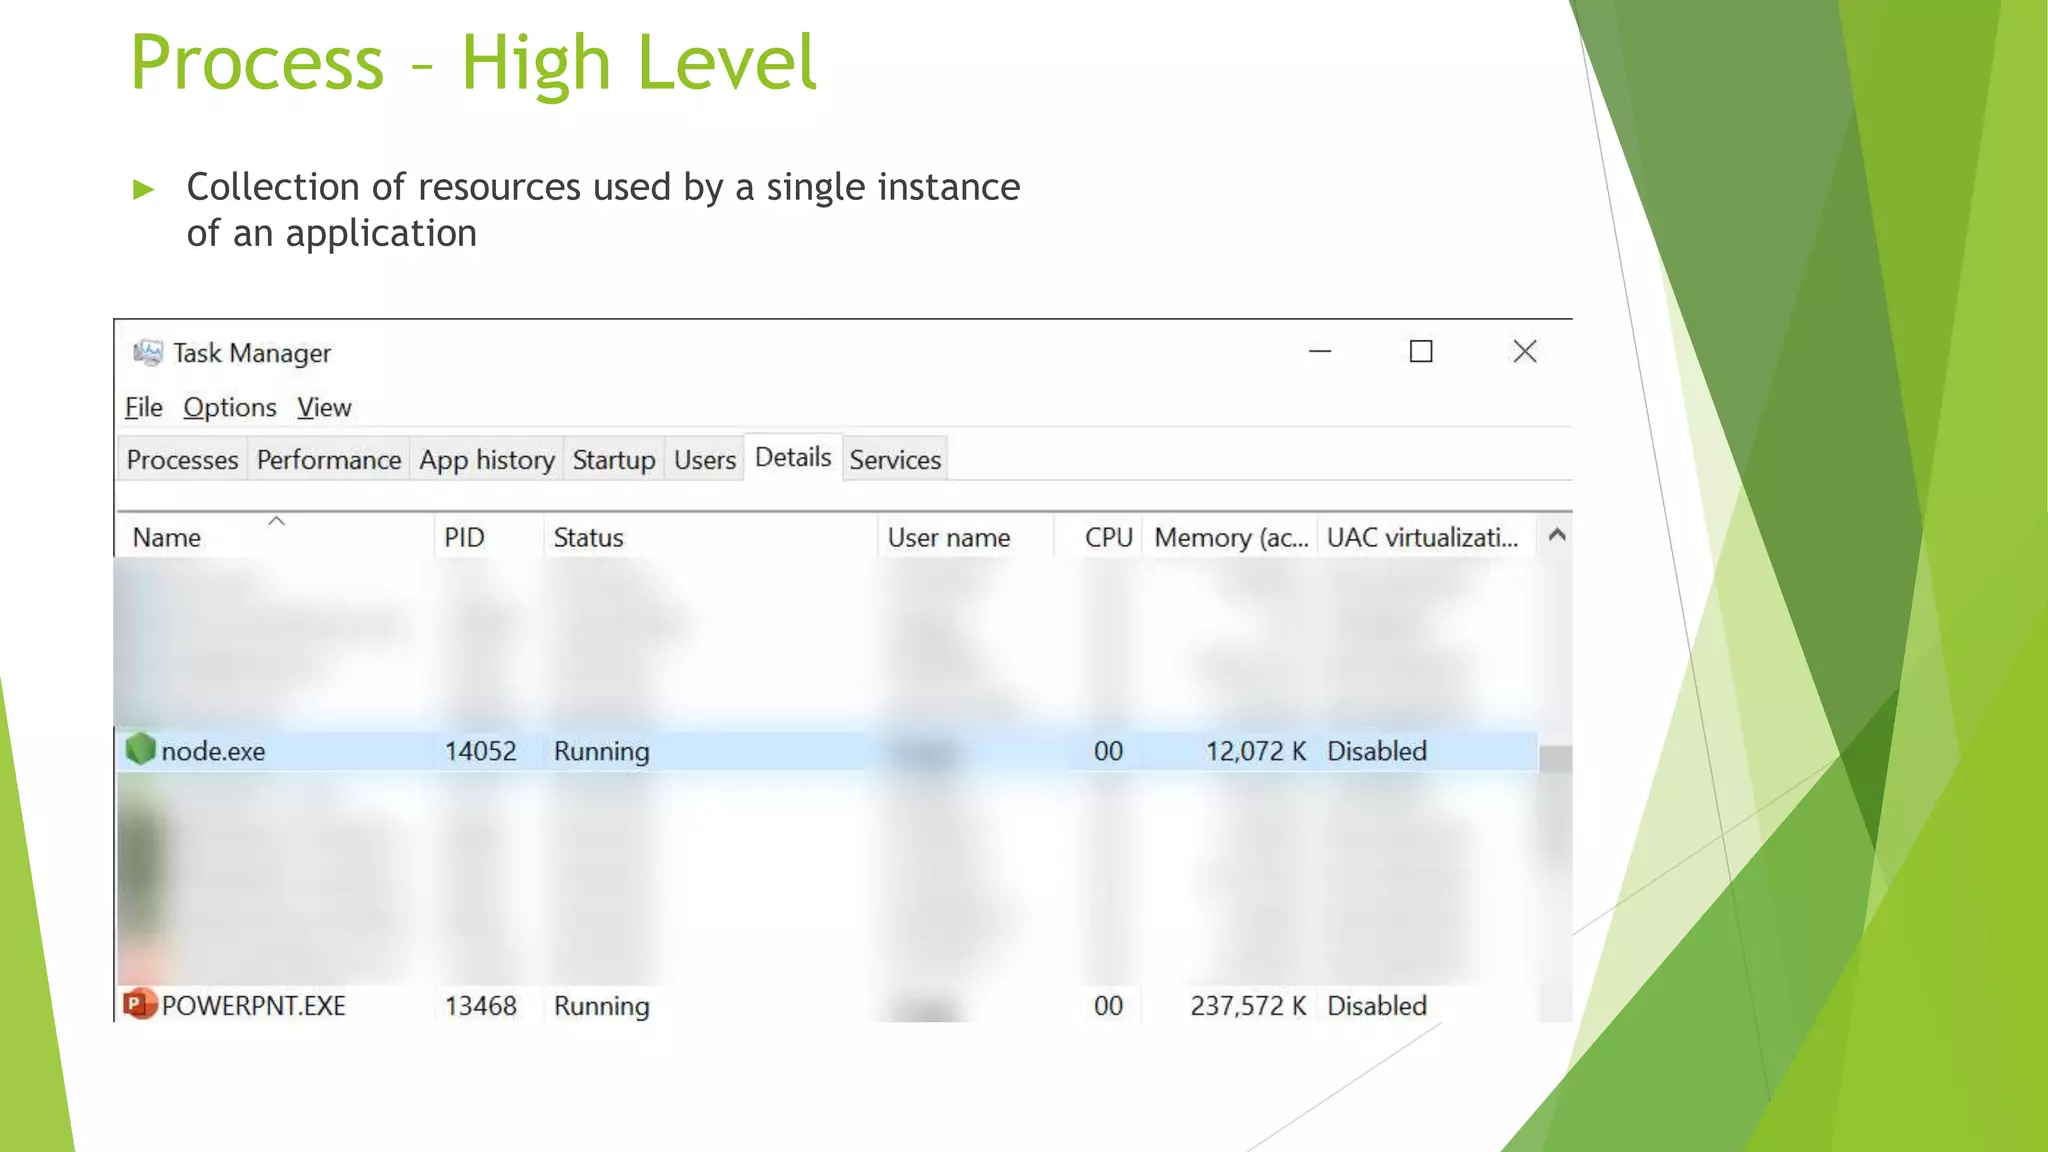The height and width of the screenshot is (1152, 2048).
Task: Sort by the PID column header
Action: coord(489,537)
